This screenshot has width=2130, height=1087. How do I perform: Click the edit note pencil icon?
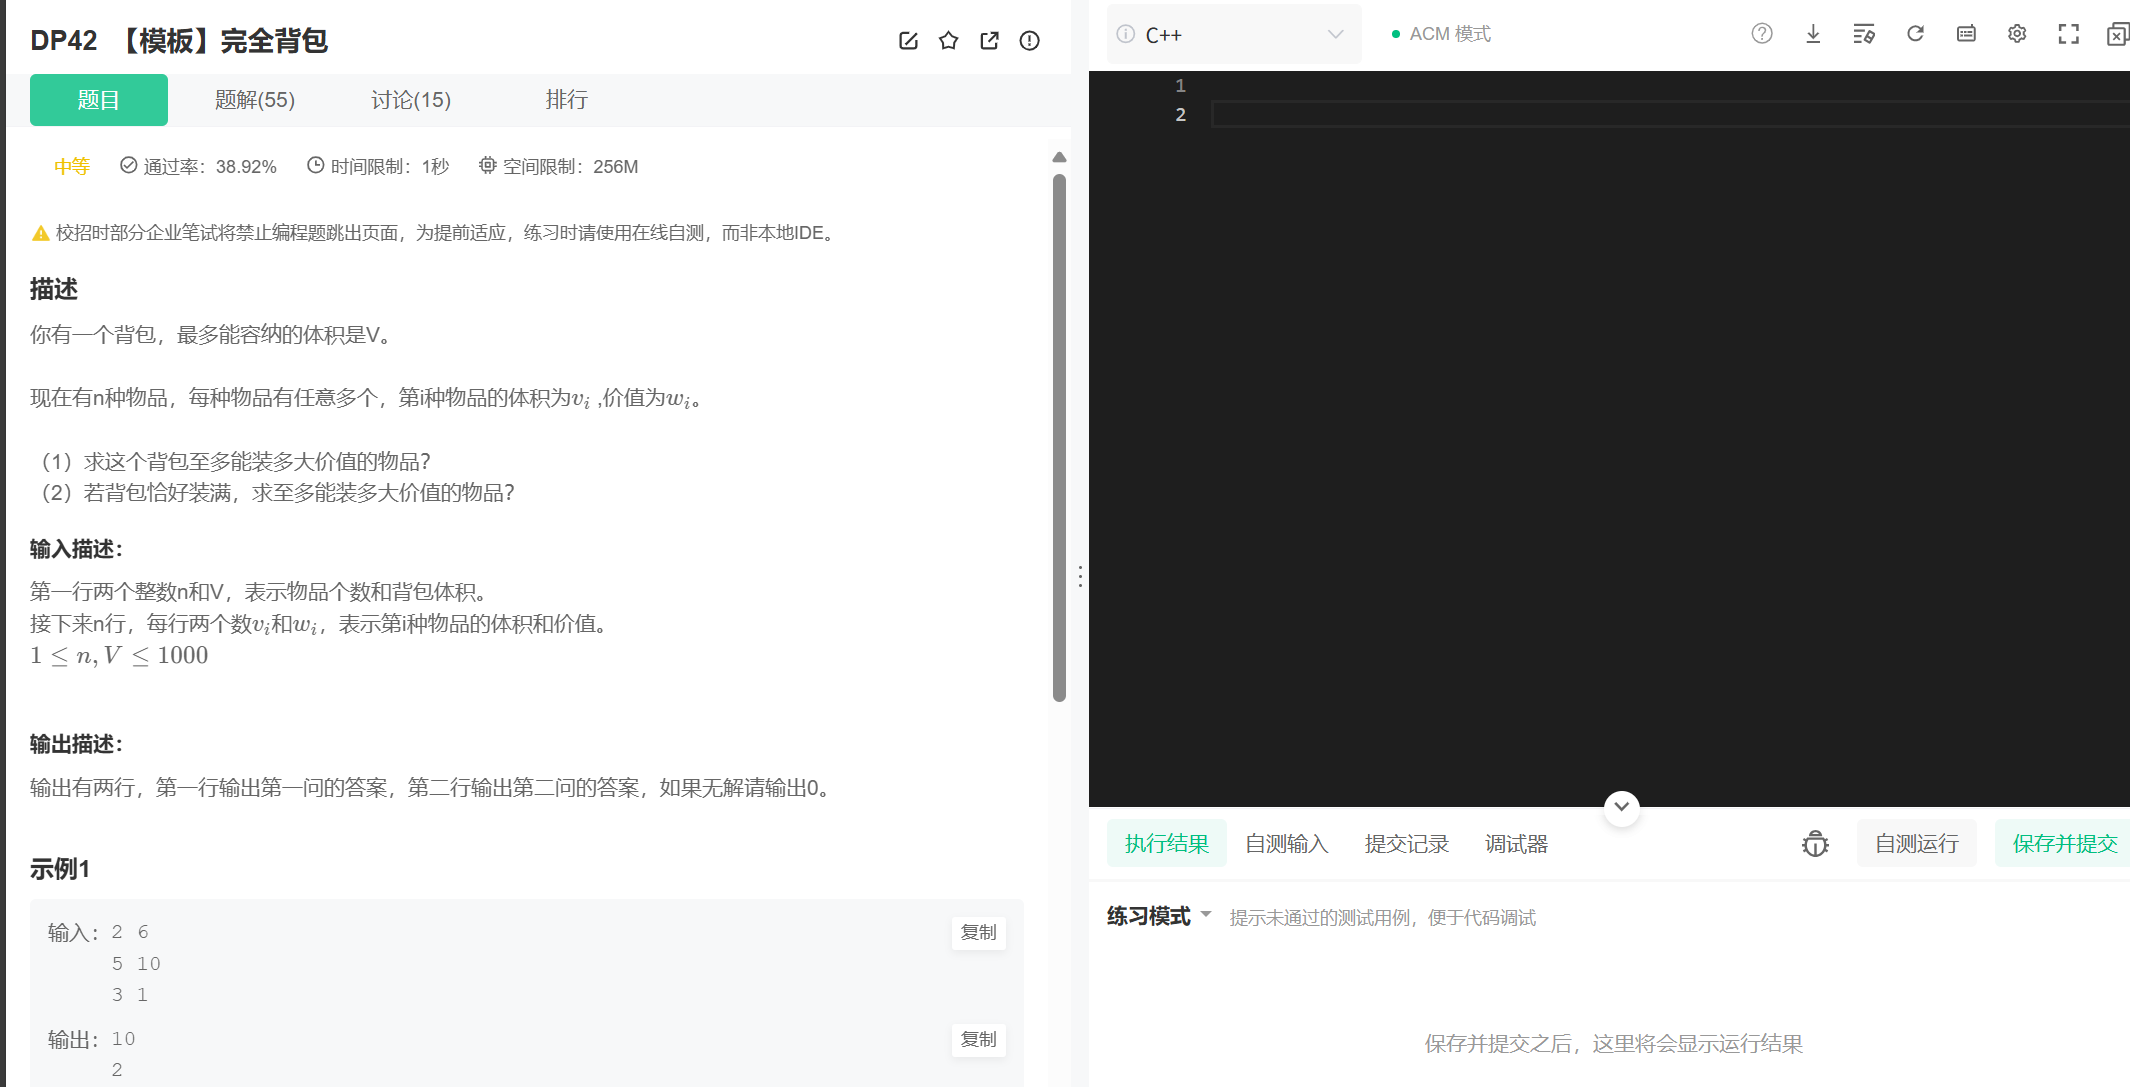point(908,41)
